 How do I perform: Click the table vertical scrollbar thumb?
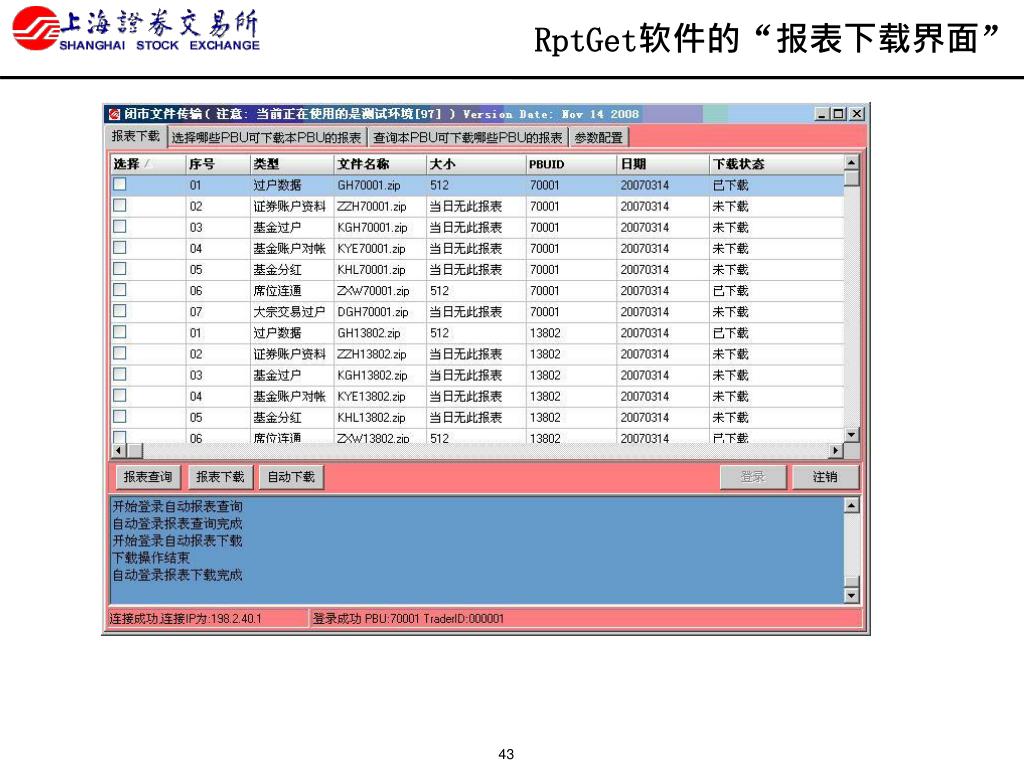(x=851, y=178)
